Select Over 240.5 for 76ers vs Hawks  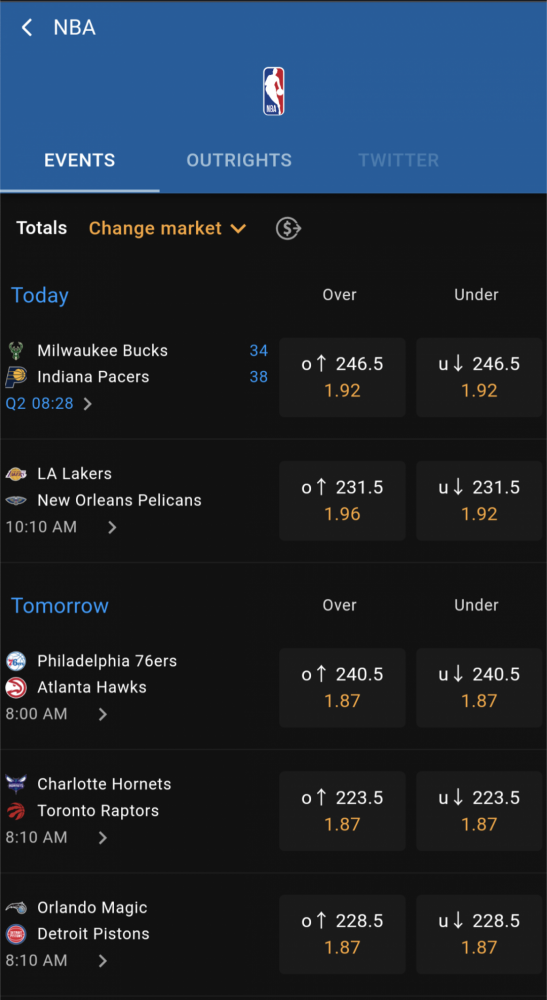coord(342,688)
